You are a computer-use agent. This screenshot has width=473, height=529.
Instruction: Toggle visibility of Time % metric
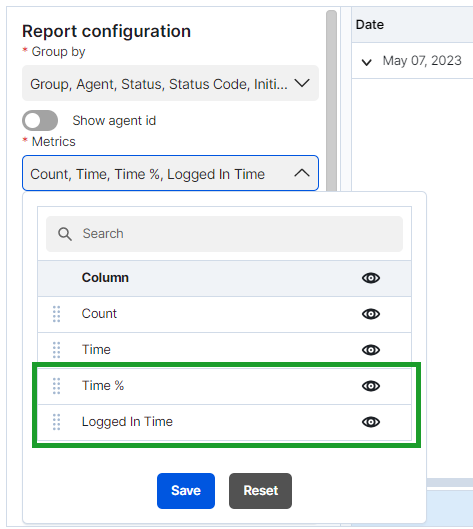click(x=371, y=386)
